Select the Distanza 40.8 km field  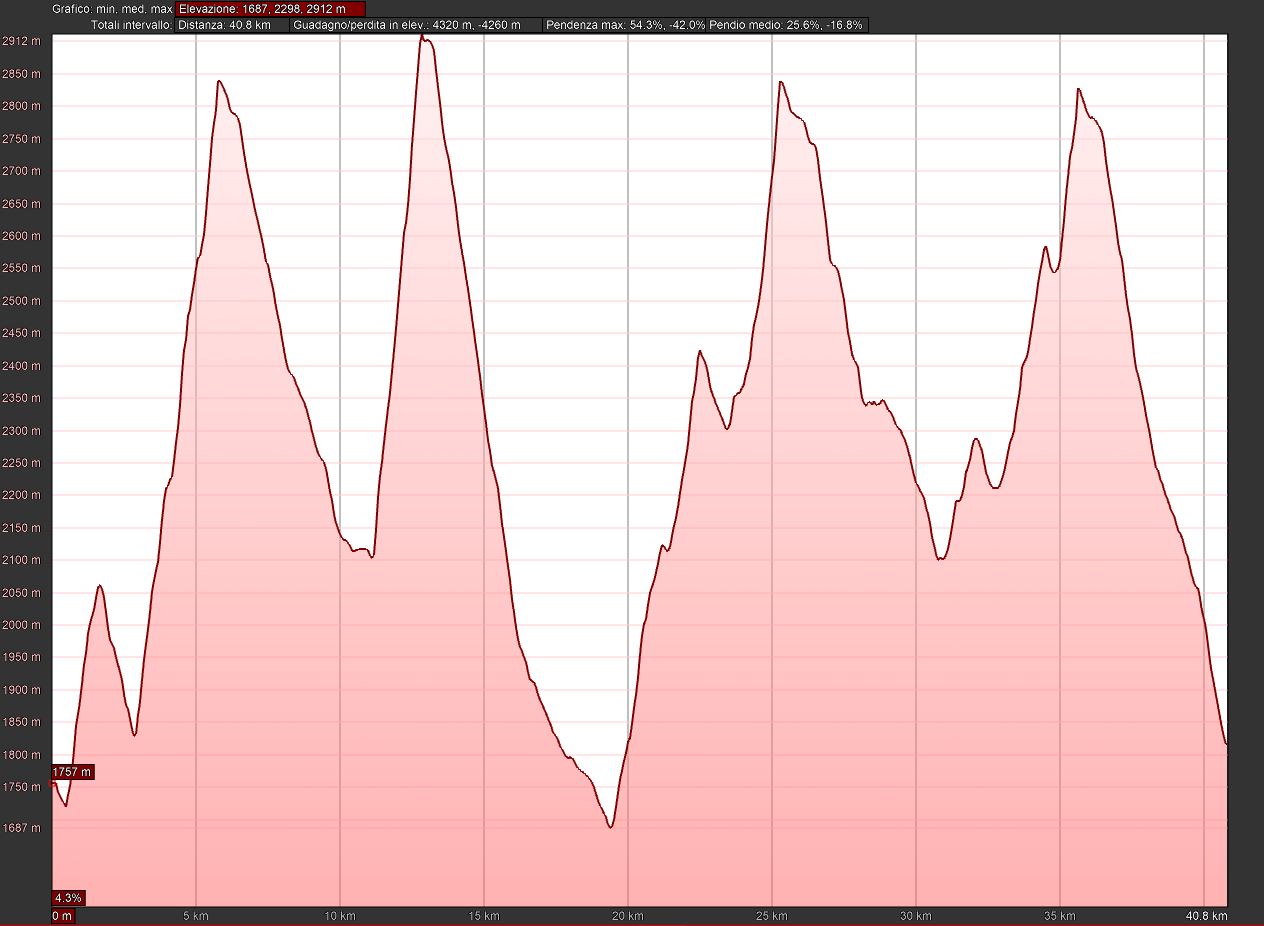232,25
